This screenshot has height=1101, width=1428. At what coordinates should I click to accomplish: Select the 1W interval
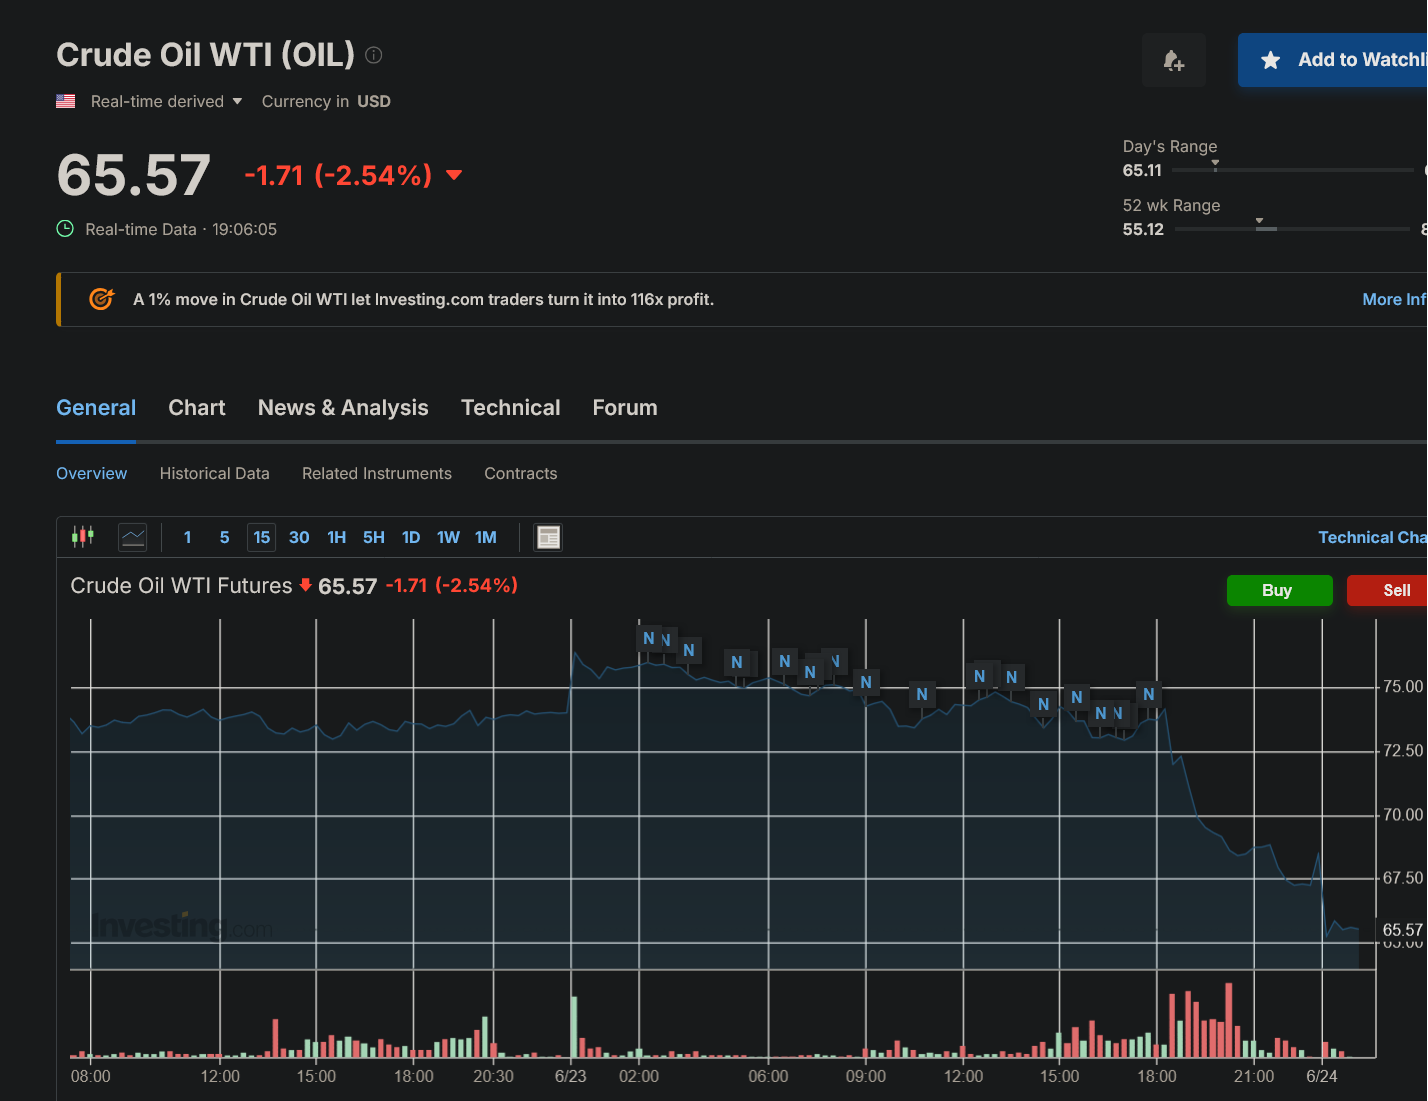(x=448, y=537)
